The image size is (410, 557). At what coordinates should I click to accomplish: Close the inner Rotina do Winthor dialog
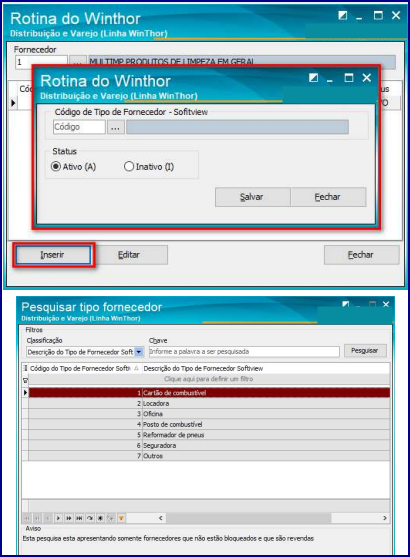coord(367,78)
